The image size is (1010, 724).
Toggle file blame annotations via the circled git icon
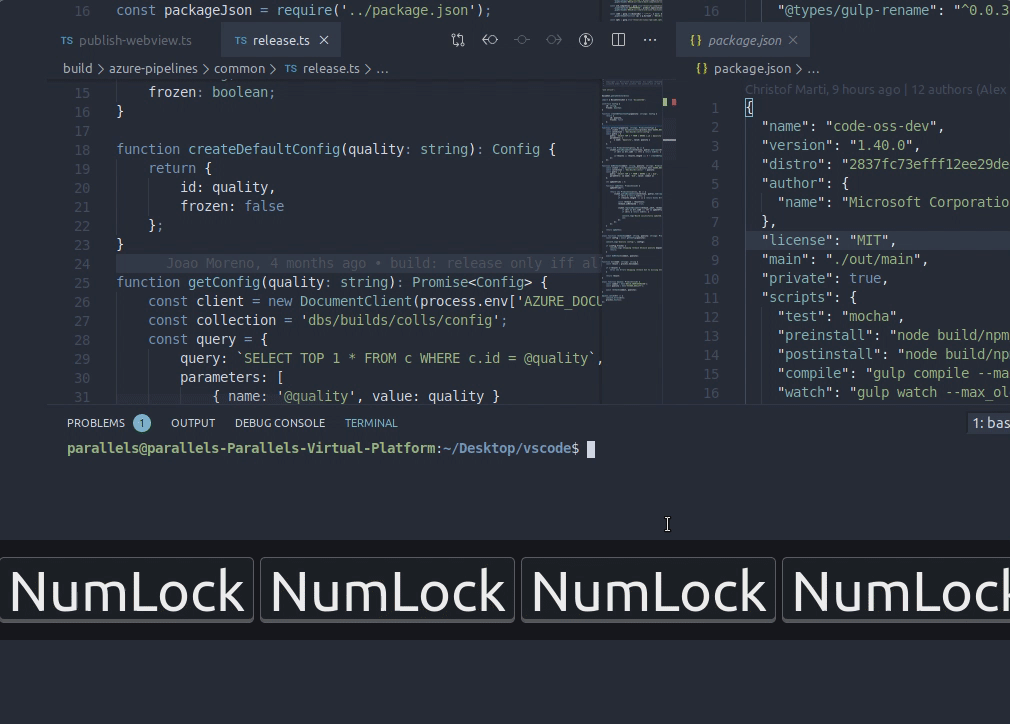coord(586,40)
